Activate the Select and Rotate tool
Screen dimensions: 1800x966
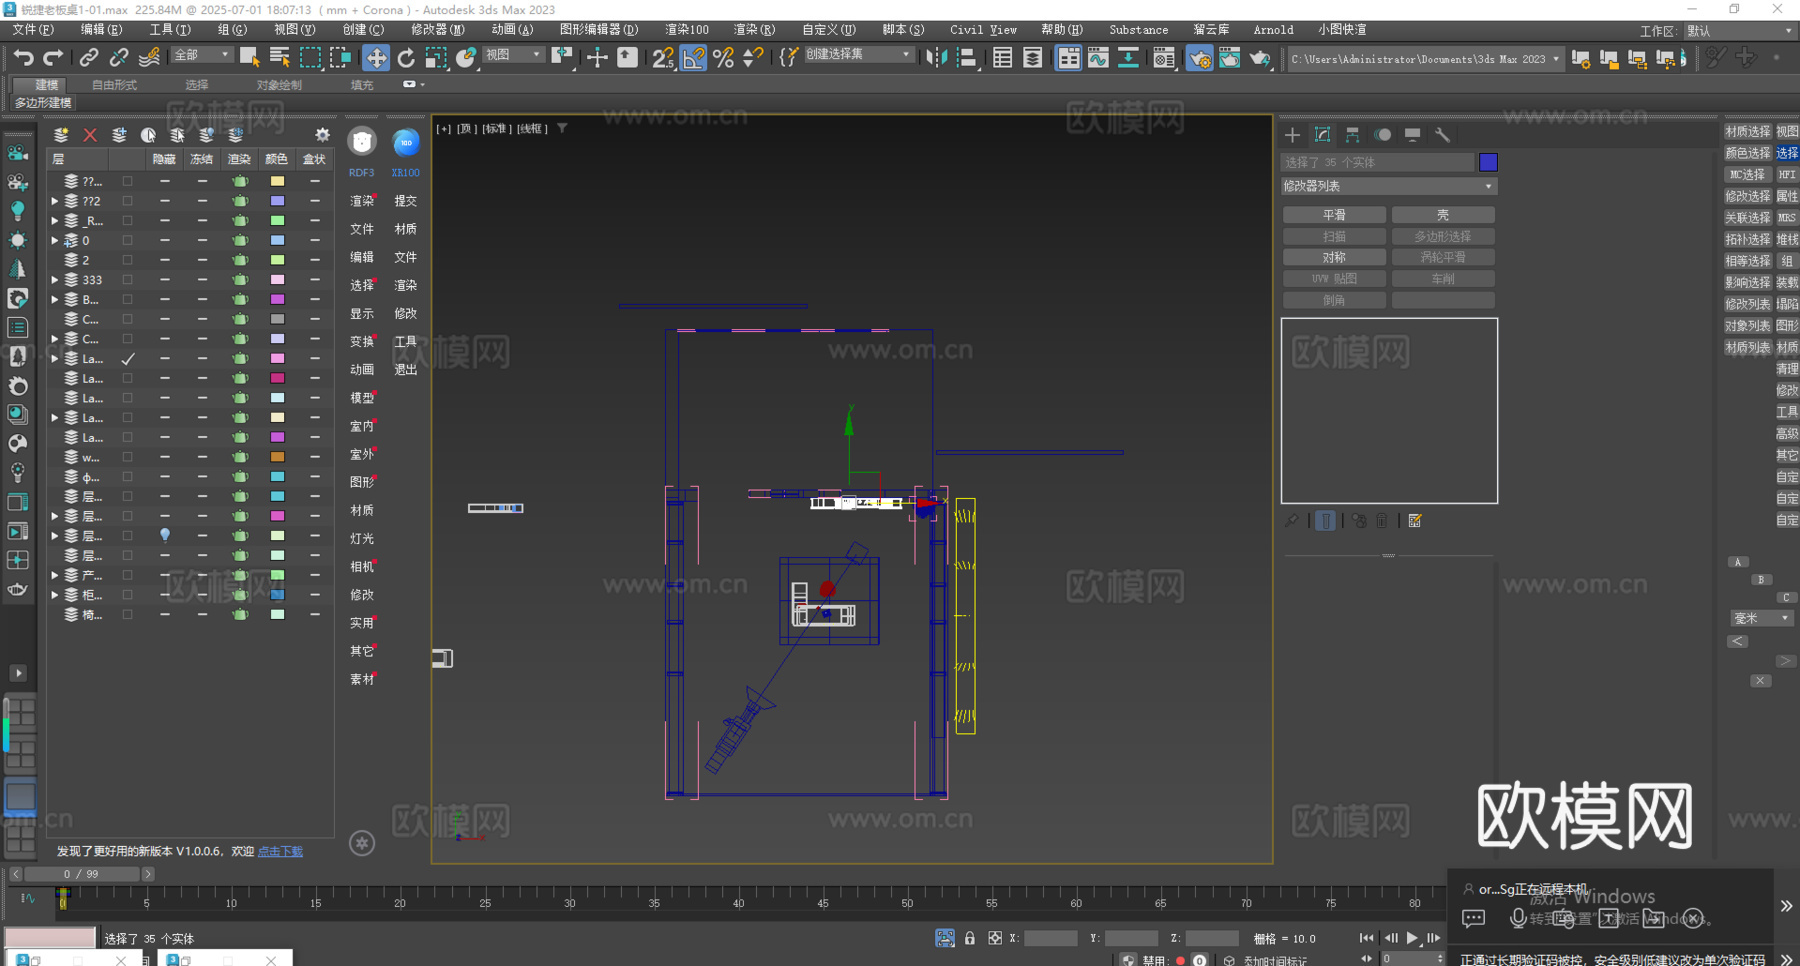coord(406,58)
